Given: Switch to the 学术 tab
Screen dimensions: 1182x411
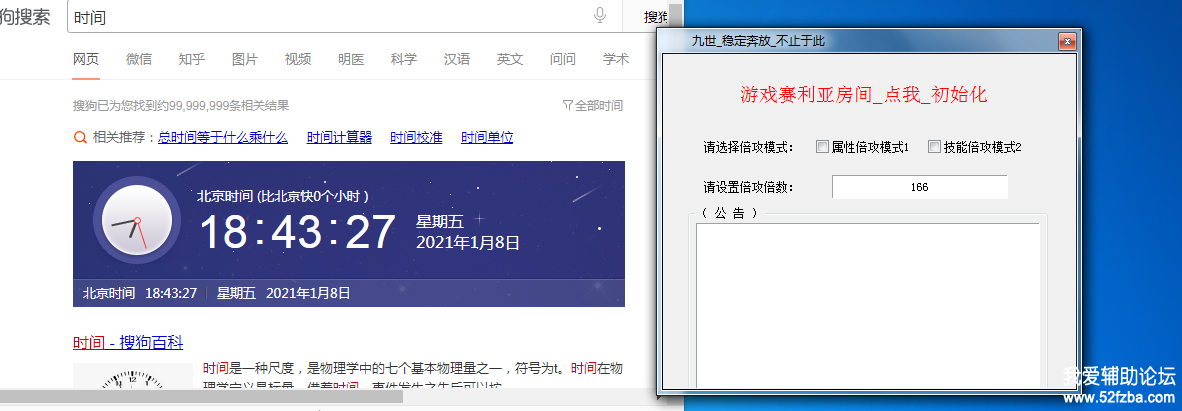Looking at the screenshot, I should pyautogui.click(x=616, y=59).
